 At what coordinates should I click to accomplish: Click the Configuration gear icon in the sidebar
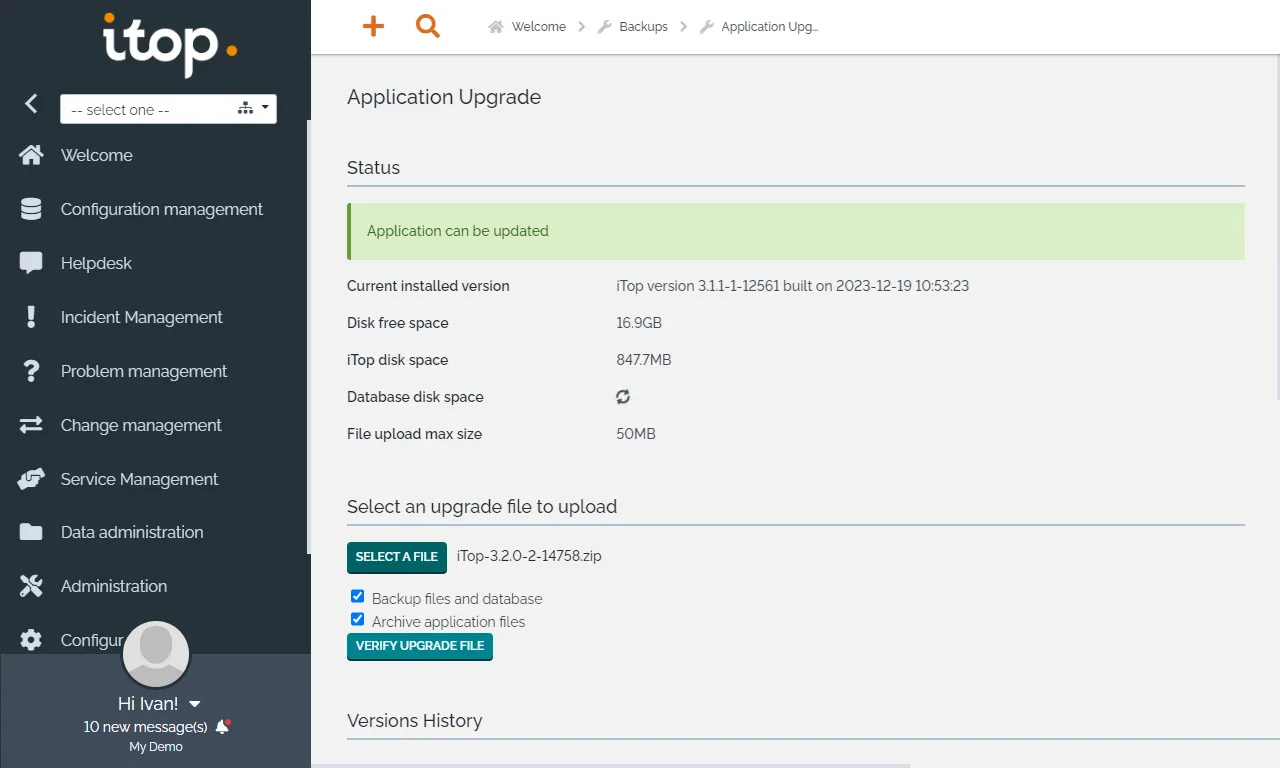point(31,640)
